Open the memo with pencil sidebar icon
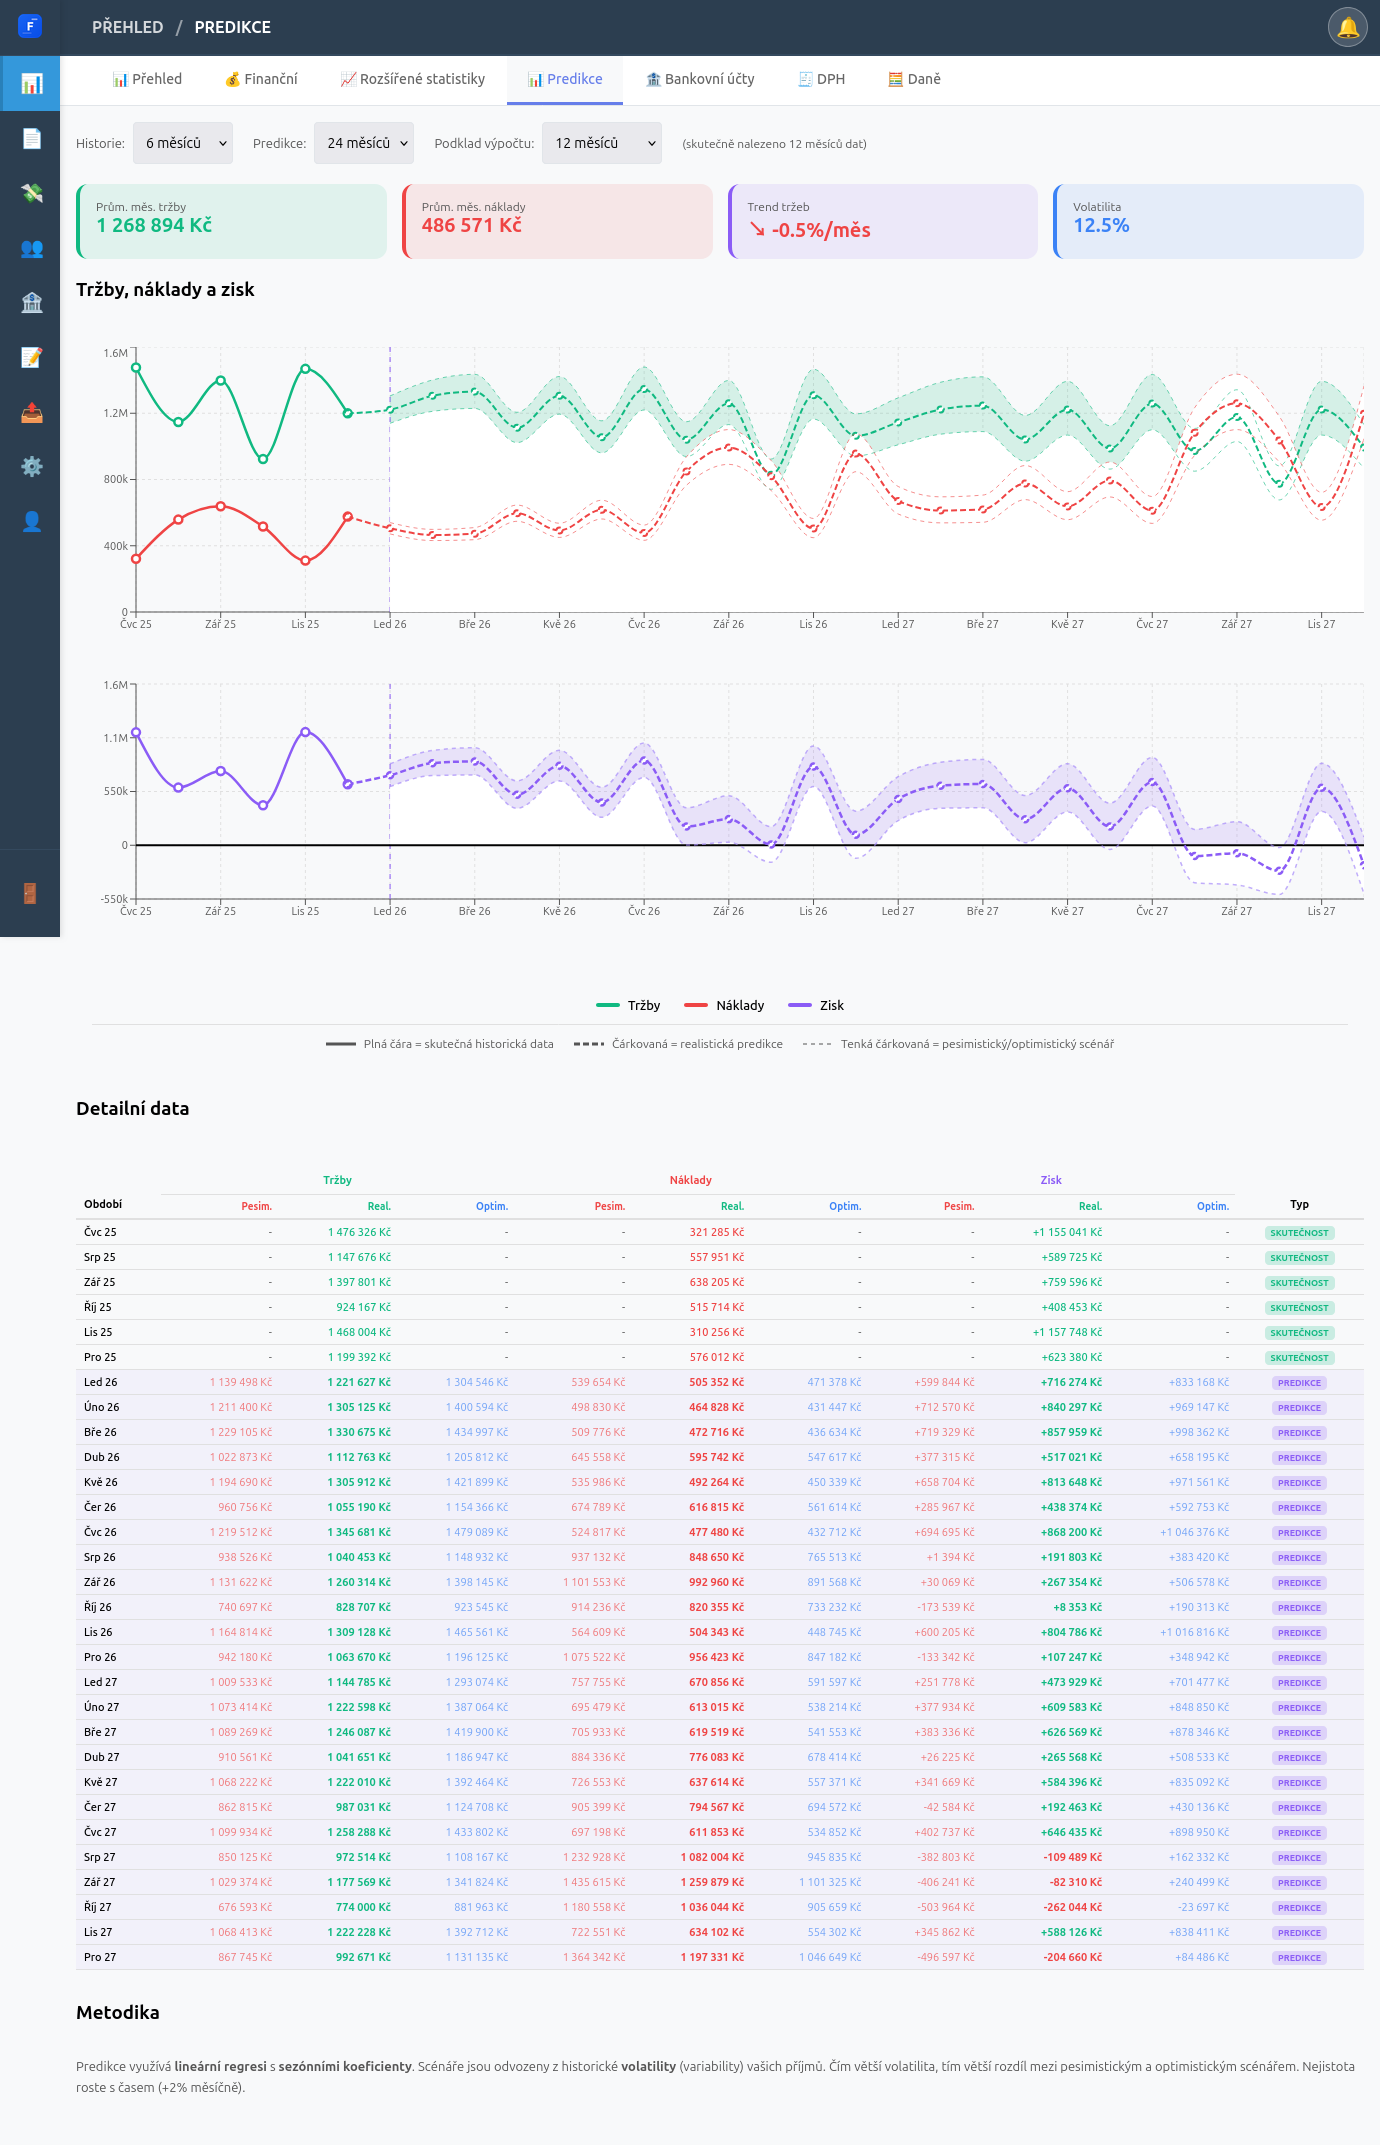Viewport: 1380px width, 2145px height. click(31, 358)
